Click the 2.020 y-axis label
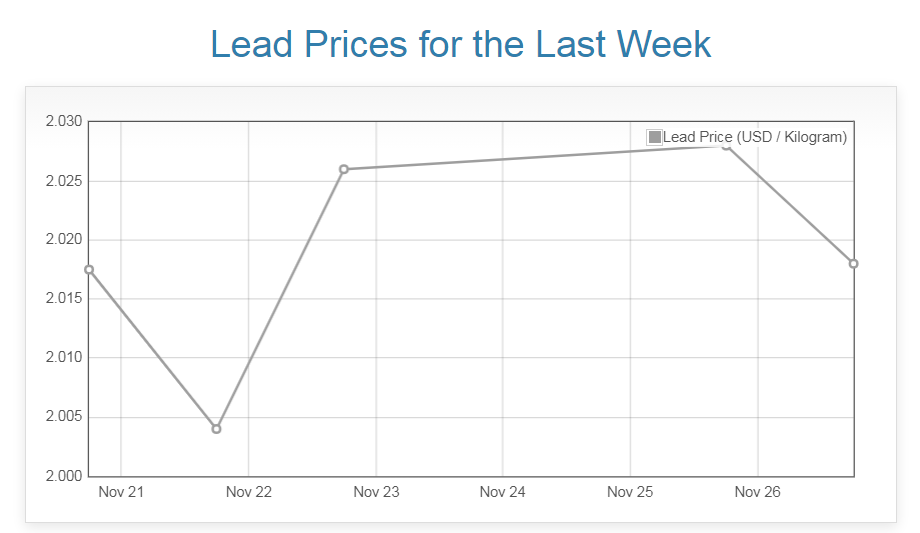The height and width of the screenshot is (533, 920). [63, 240]
